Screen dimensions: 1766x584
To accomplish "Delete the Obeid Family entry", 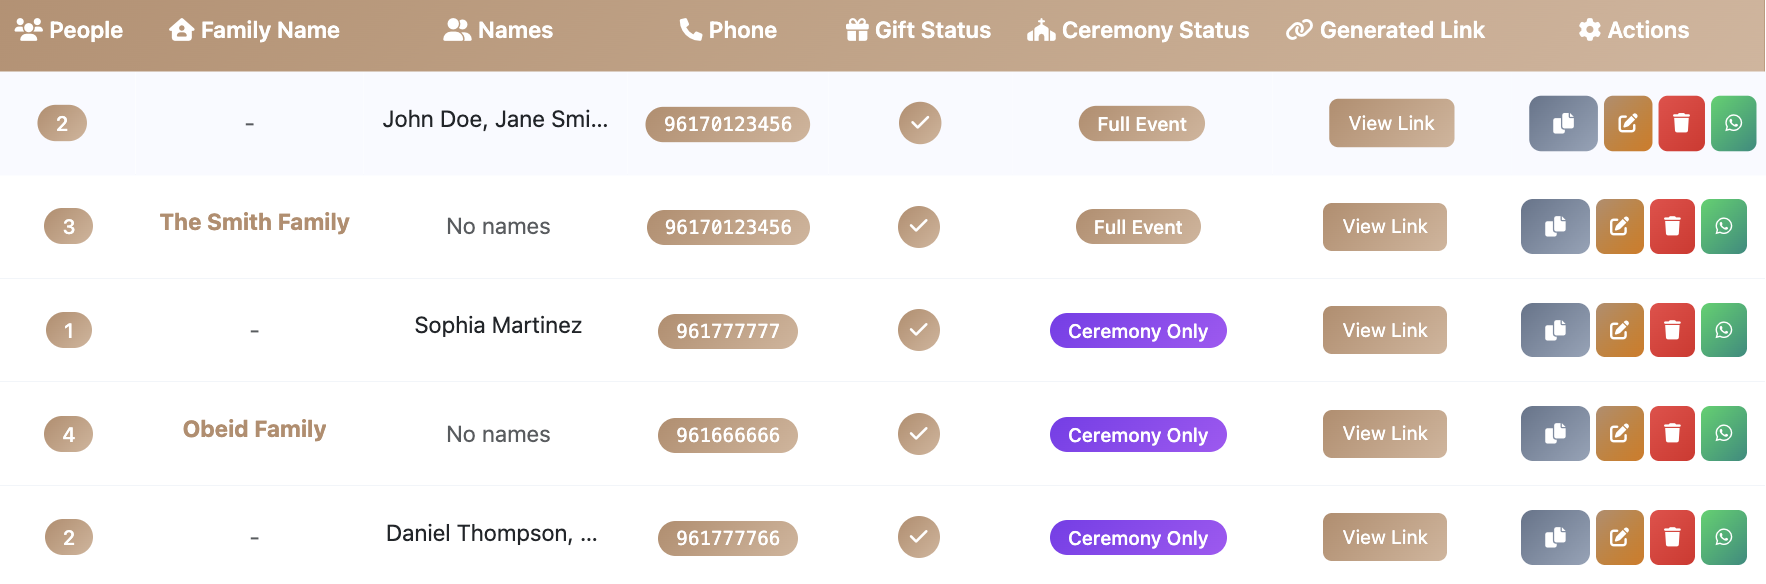I will tap(1672, 433).
